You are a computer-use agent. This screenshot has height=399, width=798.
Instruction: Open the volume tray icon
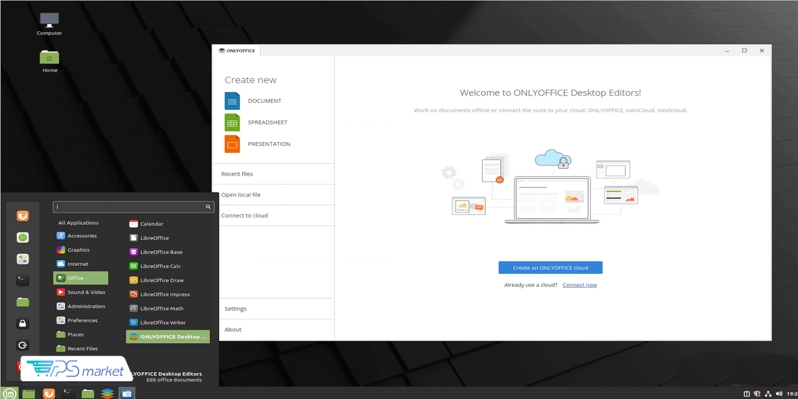click(x=779, y=394)
